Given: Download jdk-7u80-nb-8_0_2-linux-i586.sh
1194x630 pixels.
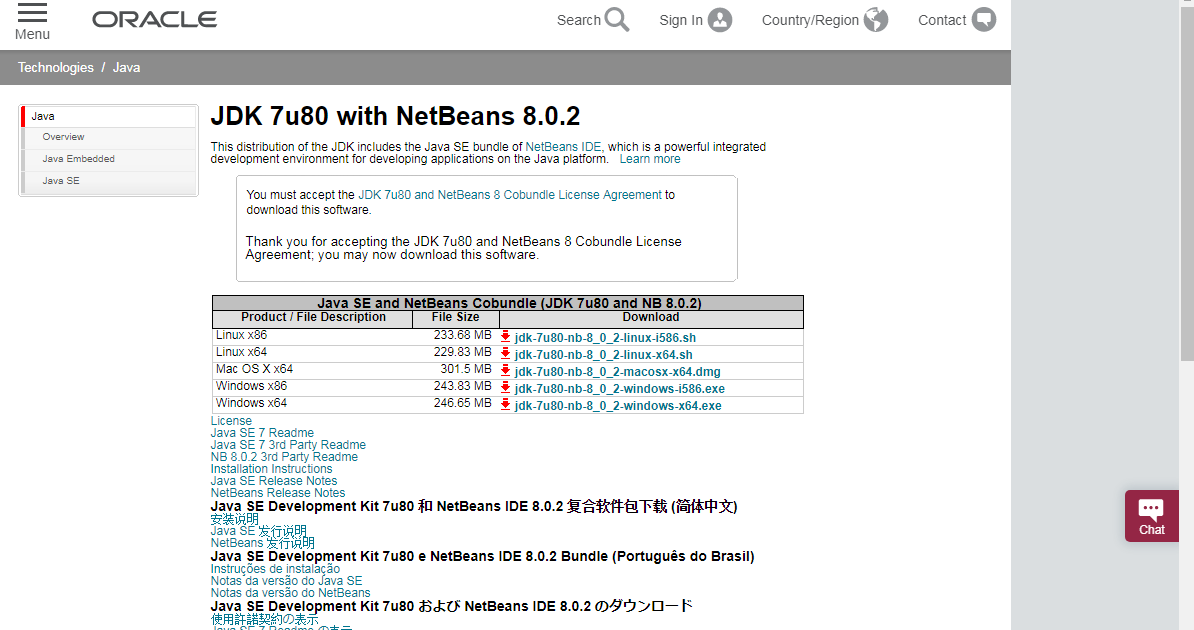Looking at the screenshot, I should pos(605,337).
